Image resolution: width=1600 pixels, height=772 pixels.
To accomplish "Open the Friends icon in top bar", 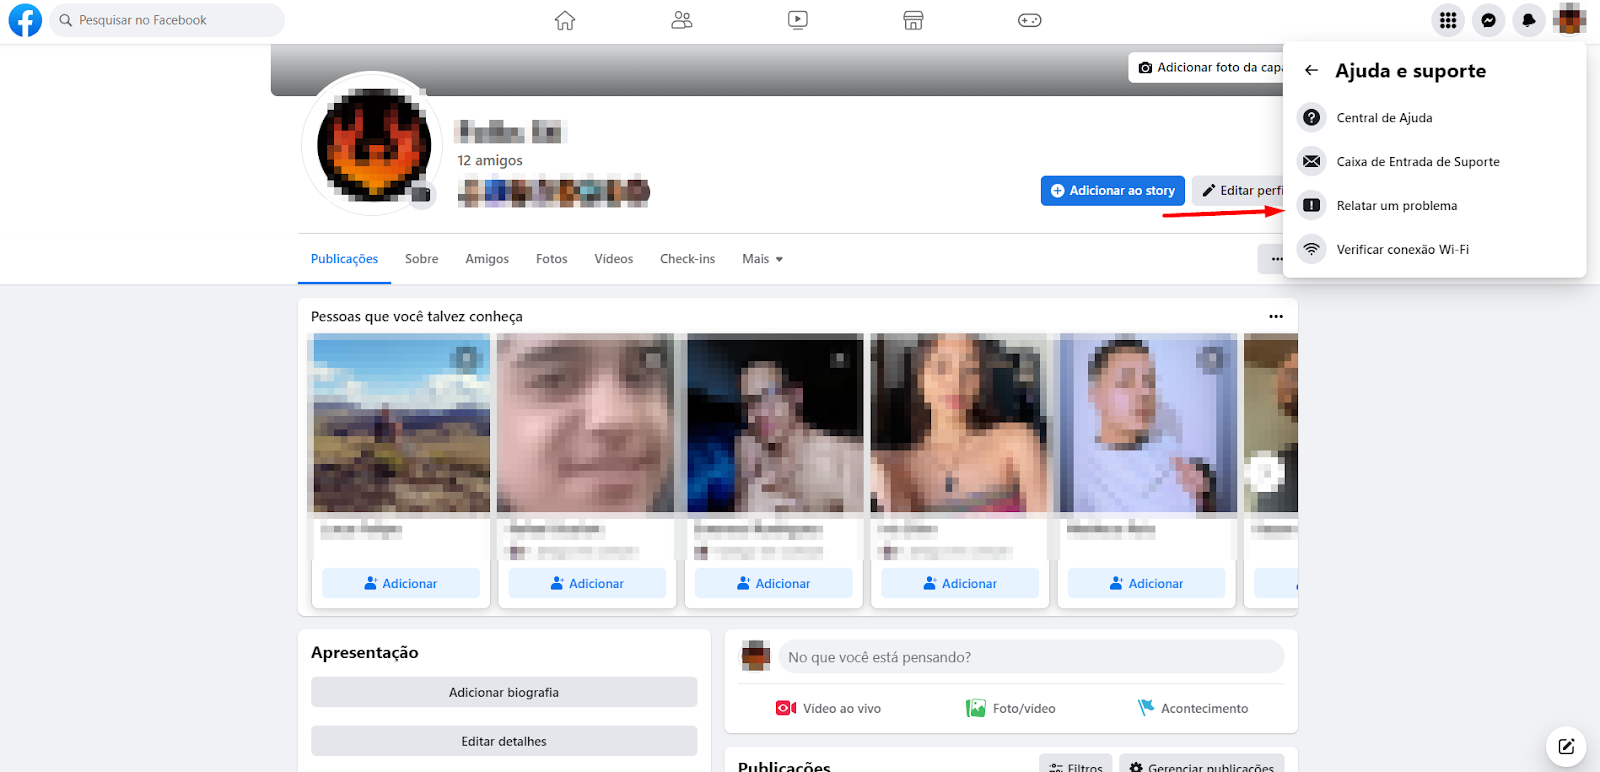I will pos(682,20).
